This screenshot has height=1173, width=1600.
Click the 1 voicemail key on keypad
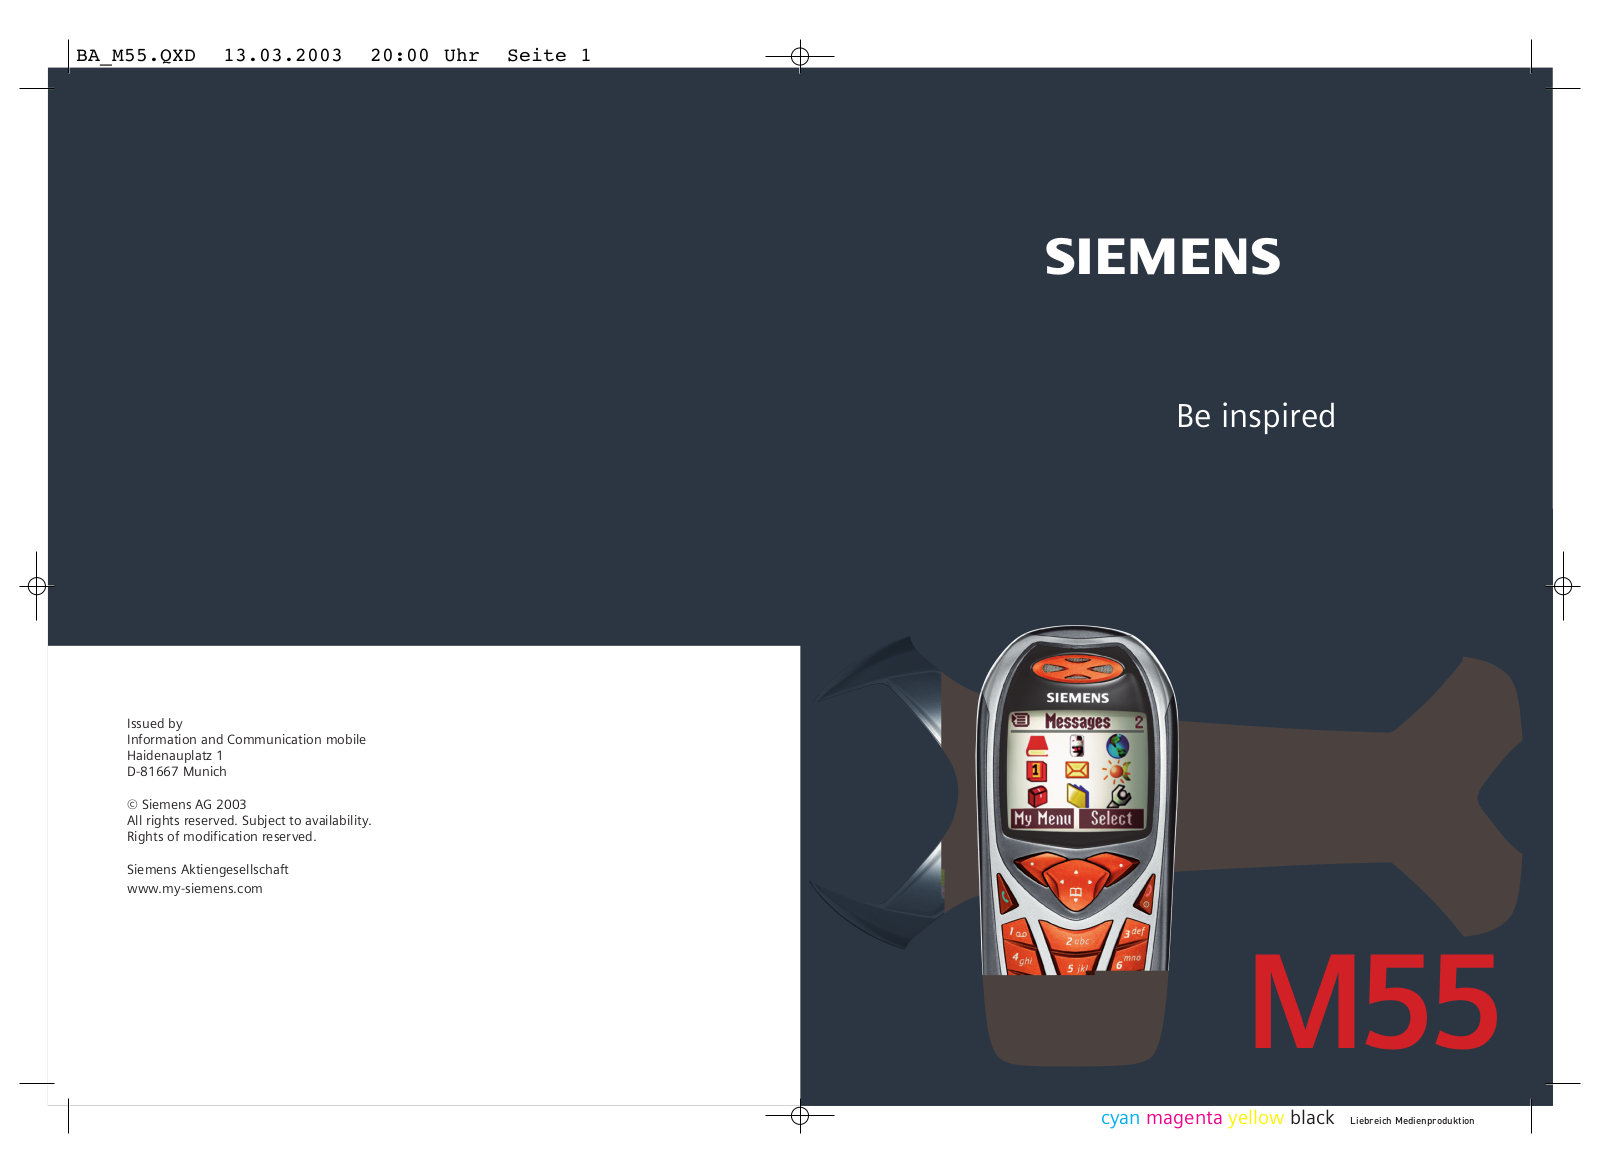(1019, 934)
